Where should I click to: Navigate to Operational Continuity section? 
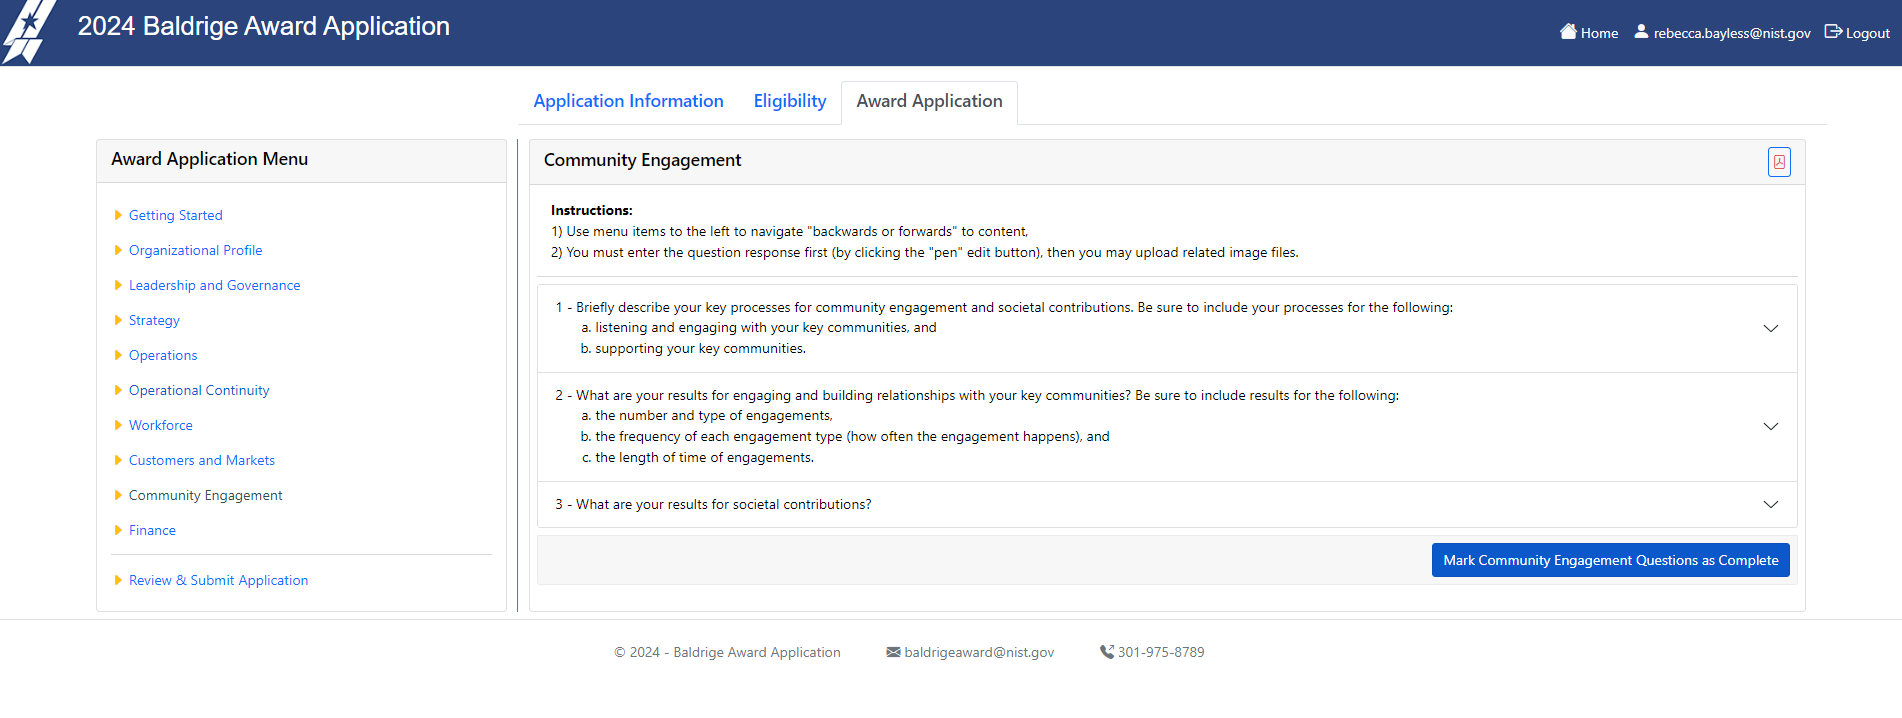[199, 390]
